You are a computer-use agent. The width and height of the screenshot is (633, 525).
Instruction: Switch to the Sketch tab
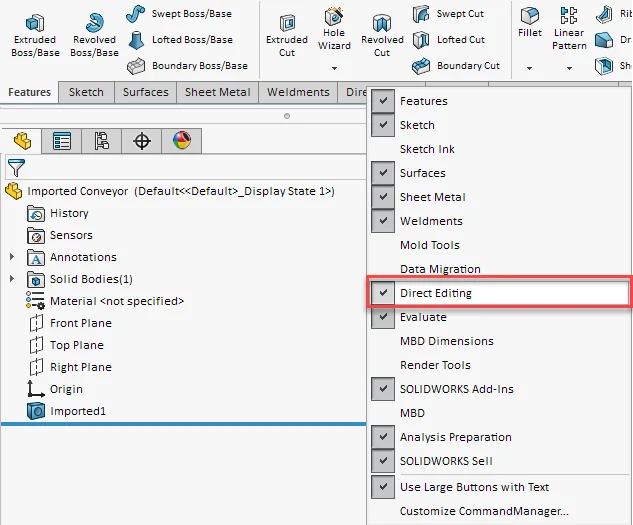pyautogui.click(x=86, y=92)
